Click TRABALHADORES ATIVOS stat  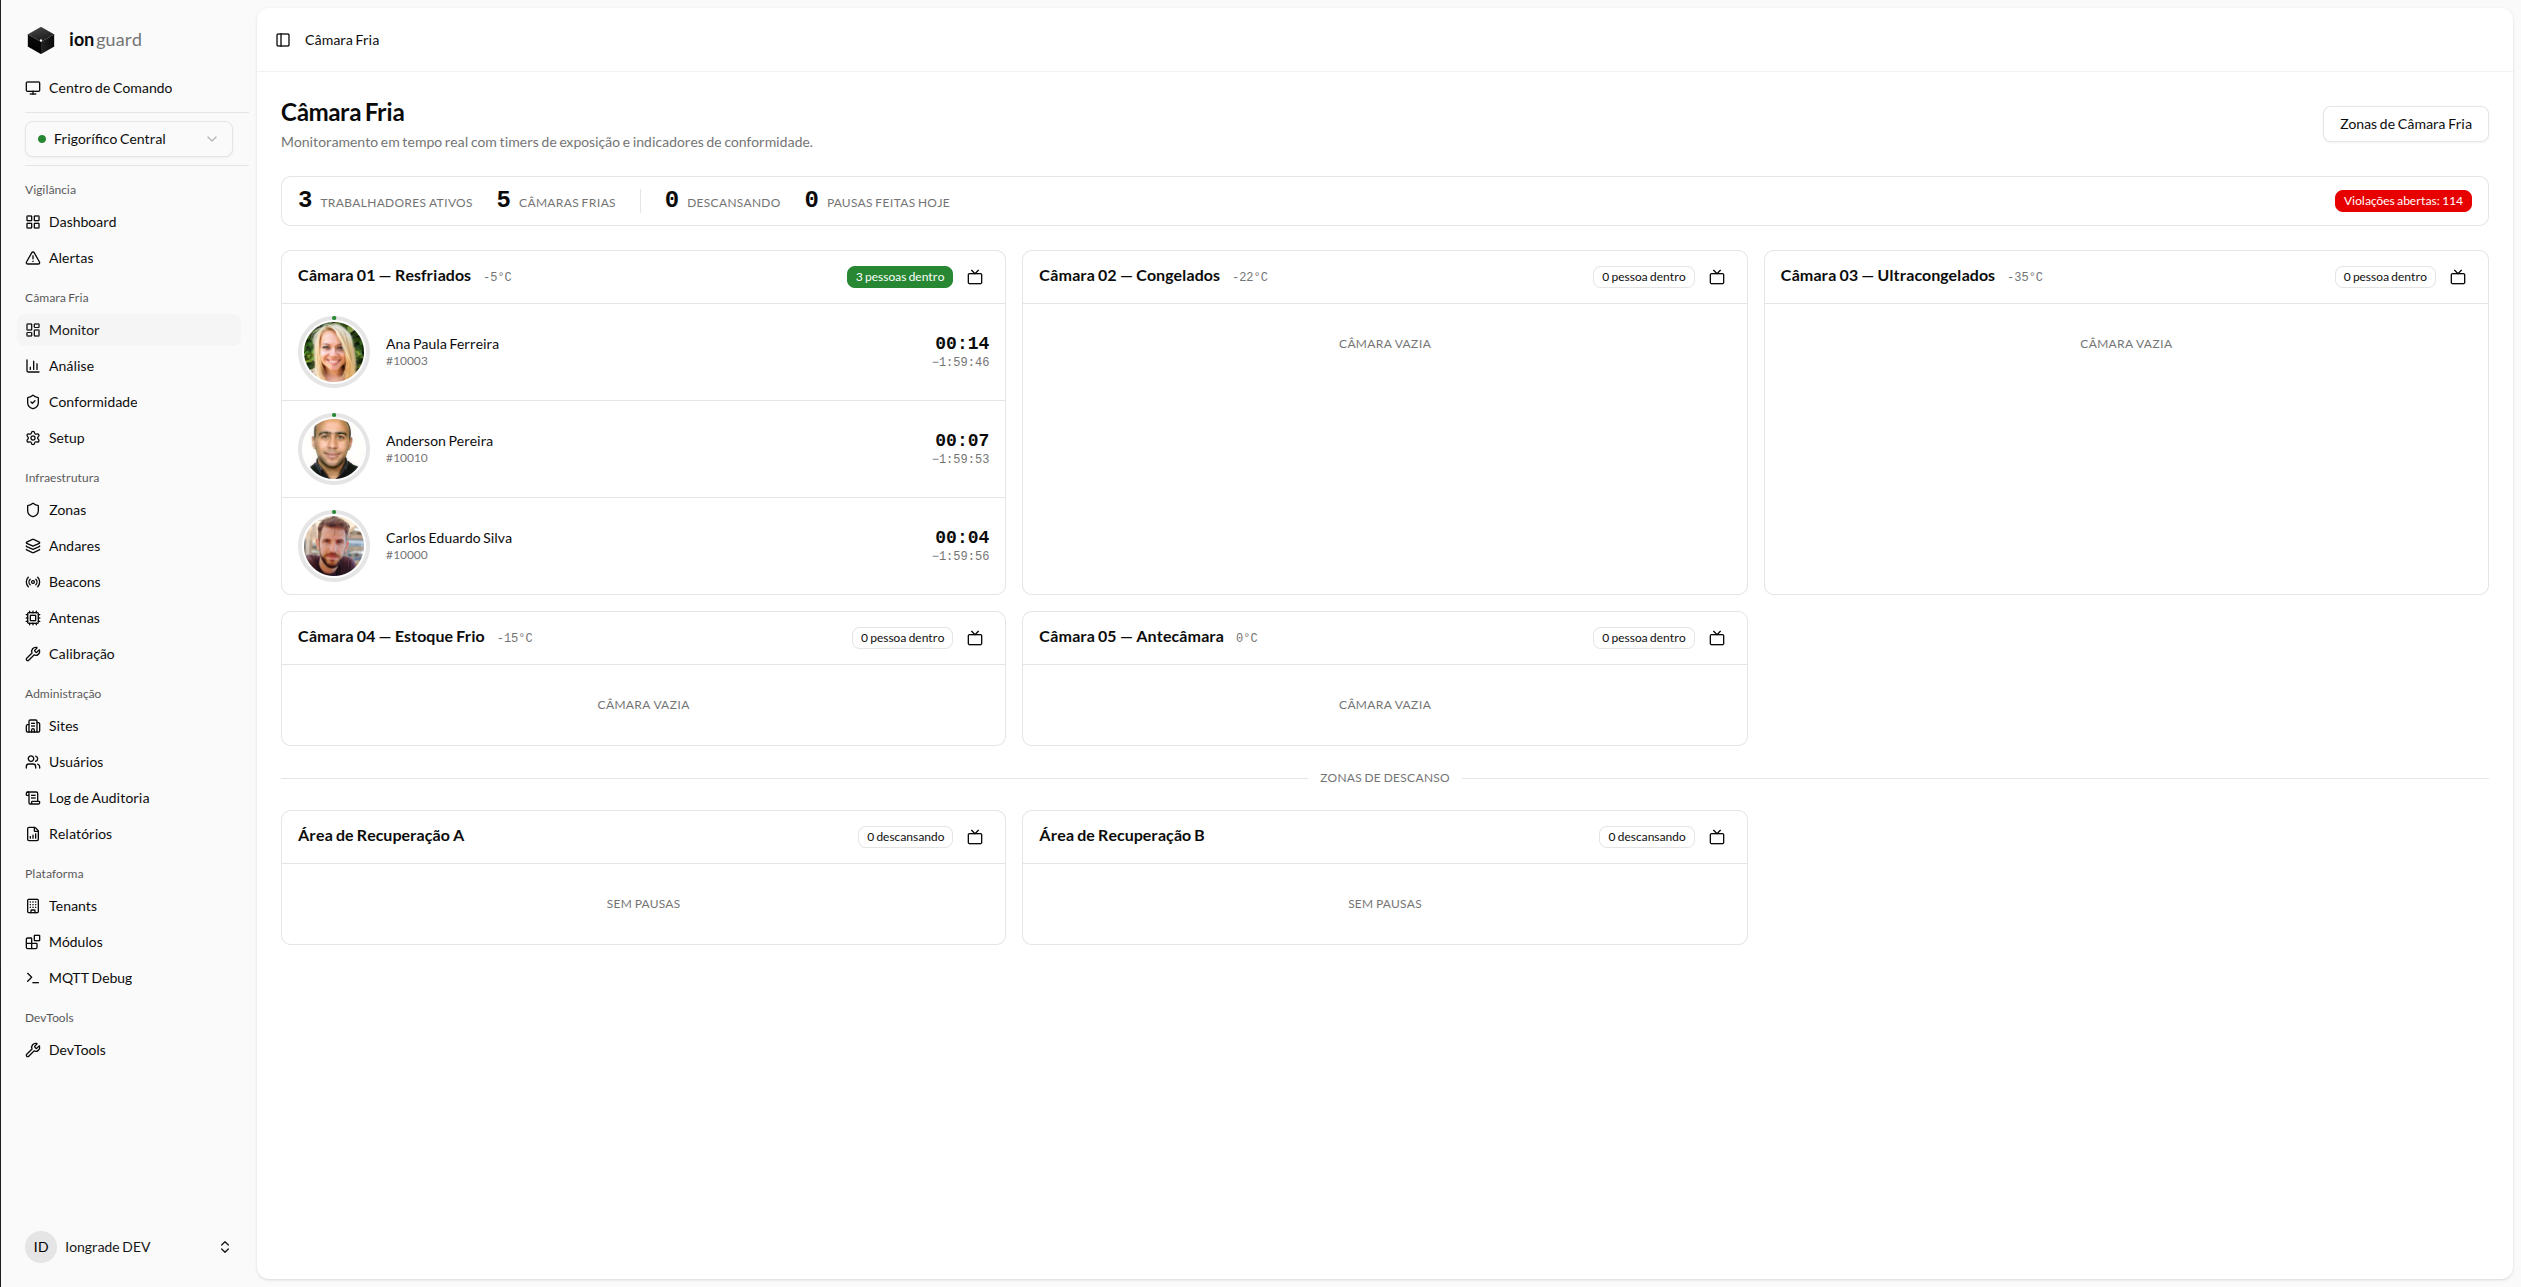click(386, 201)
